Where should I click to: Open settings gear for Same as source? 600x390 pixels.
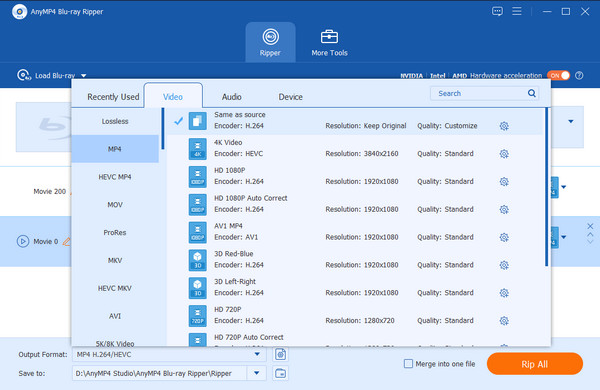pyautogui.click(x=504, y=126)
